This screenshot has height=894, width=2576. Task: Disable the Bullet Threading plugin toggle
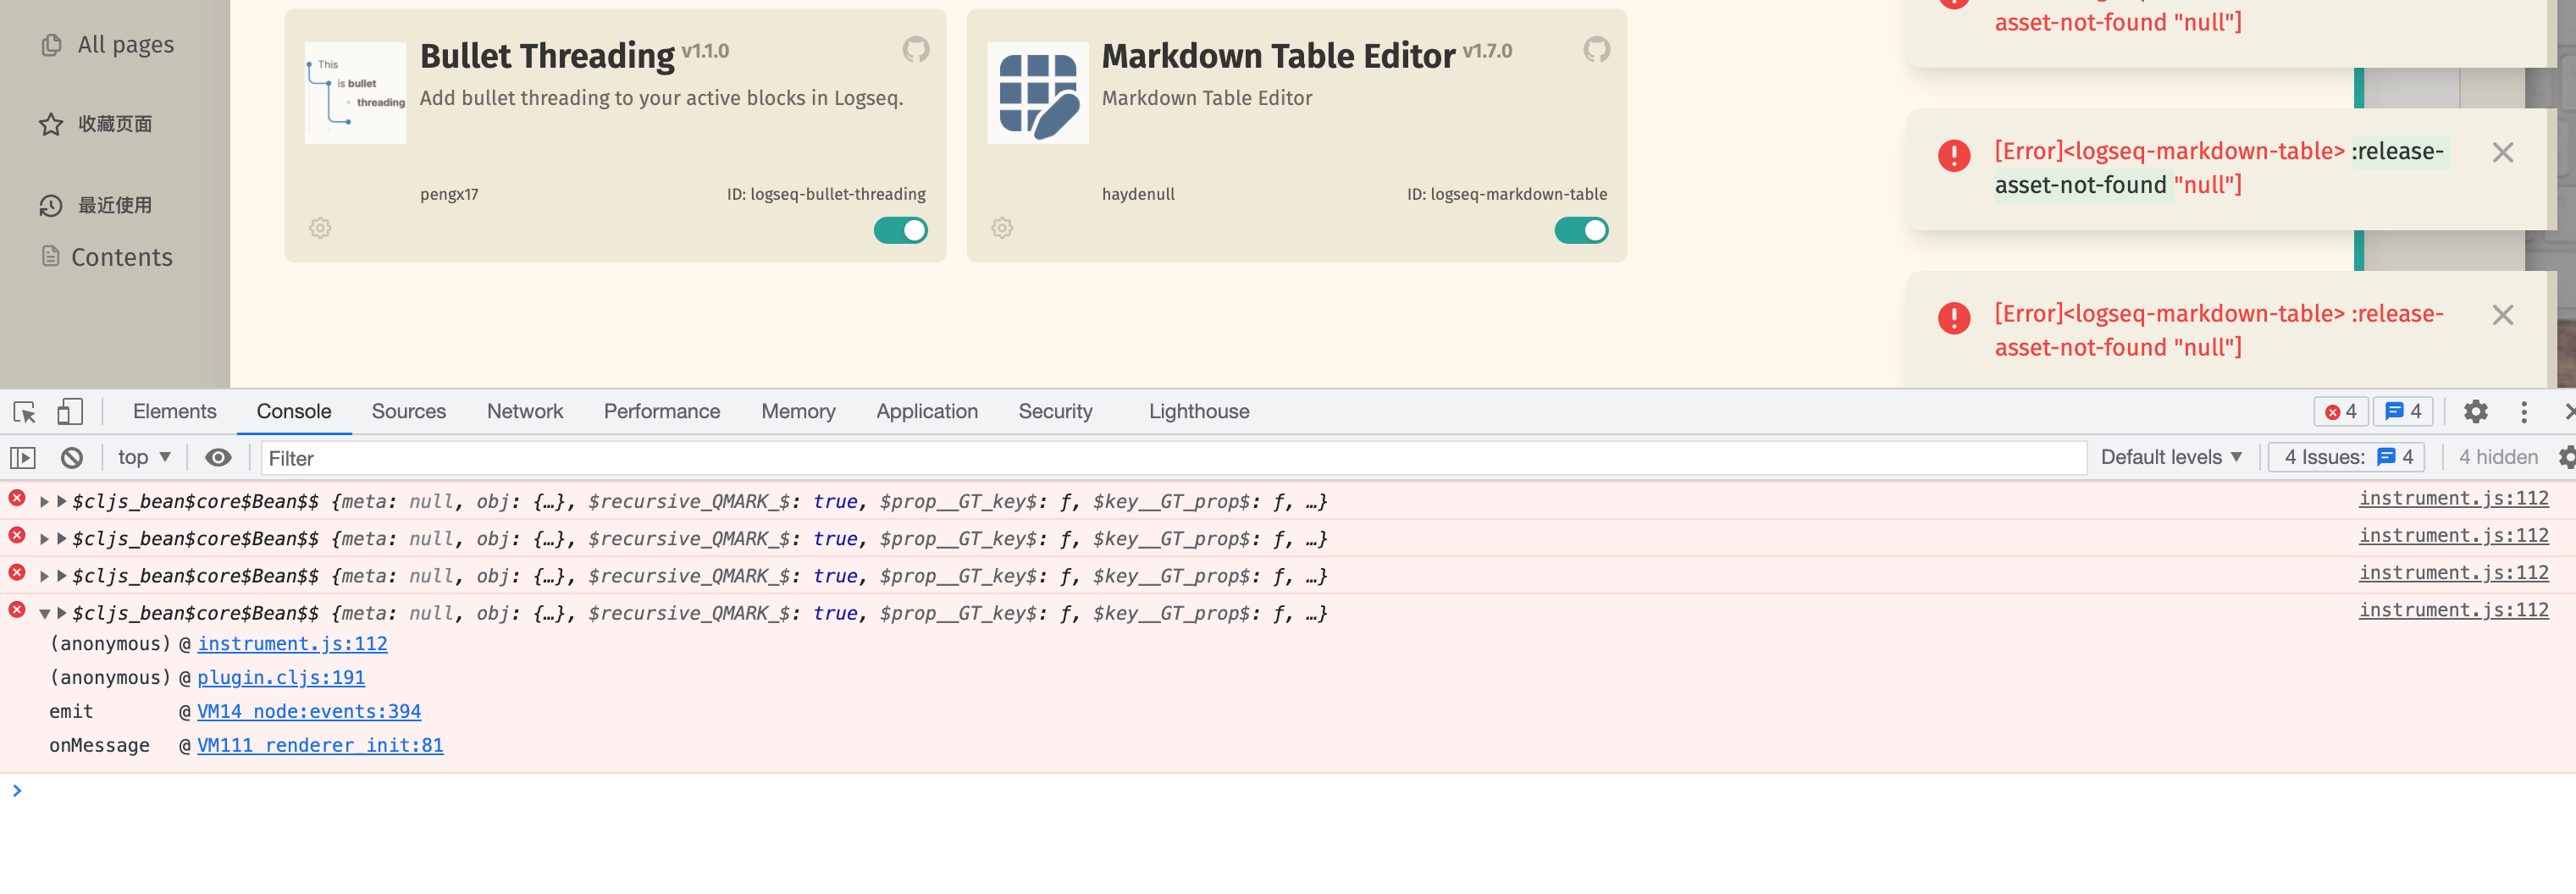pos(901,230)
